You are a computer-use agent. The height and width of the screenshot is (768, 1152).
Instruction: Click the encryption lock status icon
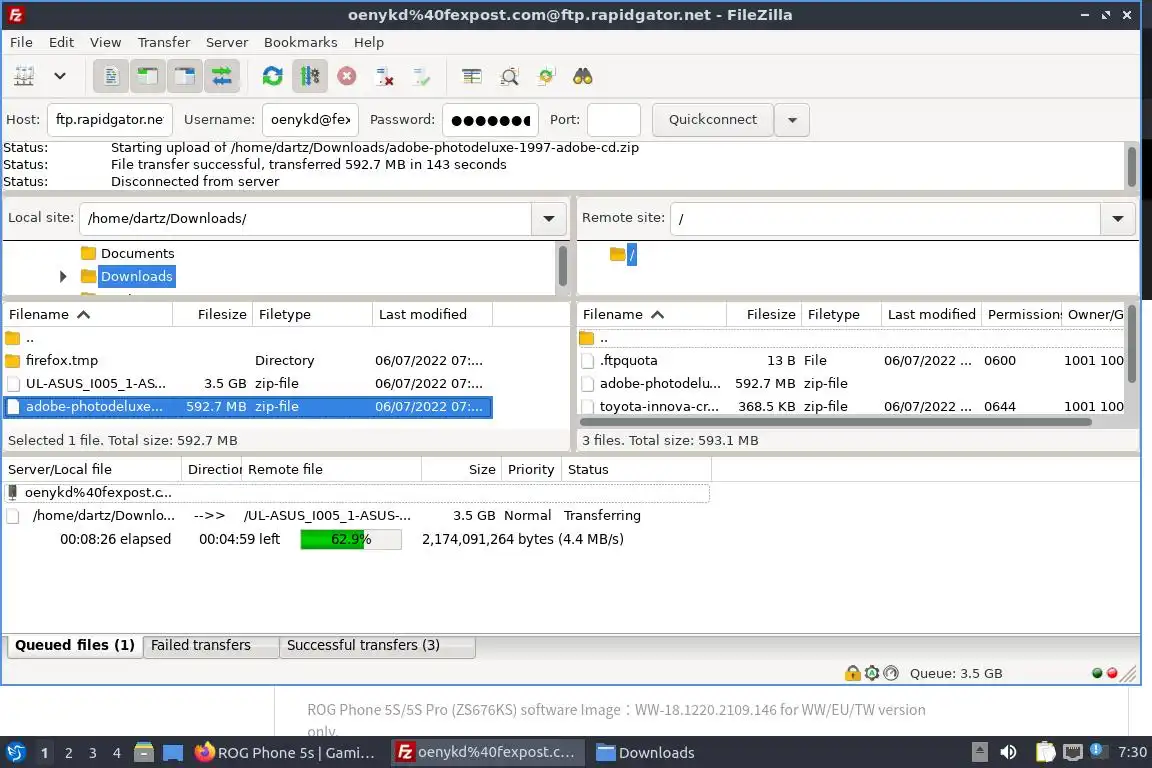pyautogui.click(x=852, y=672)
